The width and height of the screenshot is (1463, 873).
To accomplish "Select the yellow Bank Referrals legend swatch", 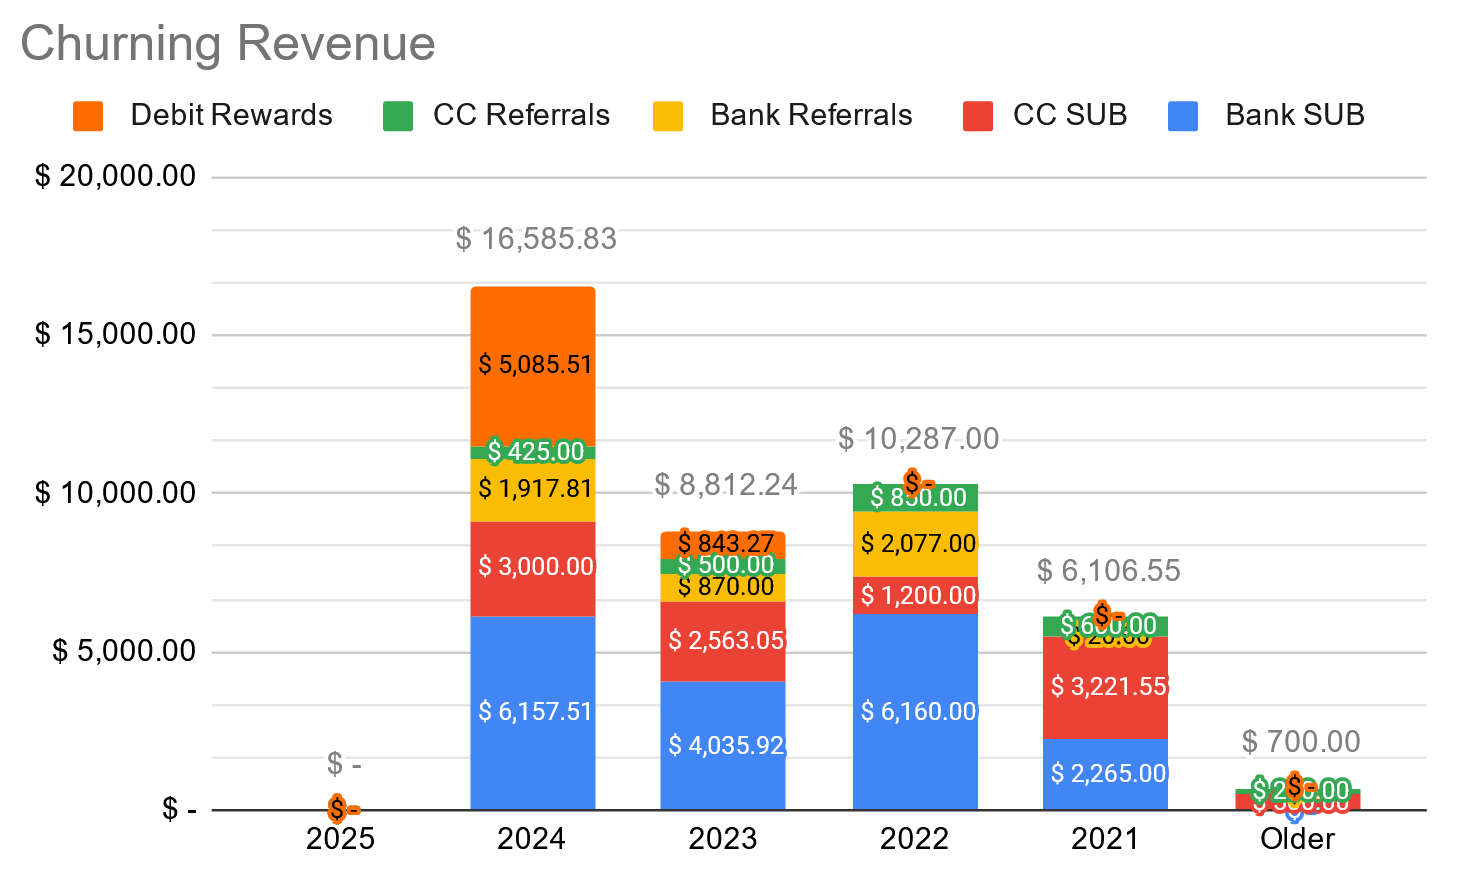I will [x=668, y=116].
